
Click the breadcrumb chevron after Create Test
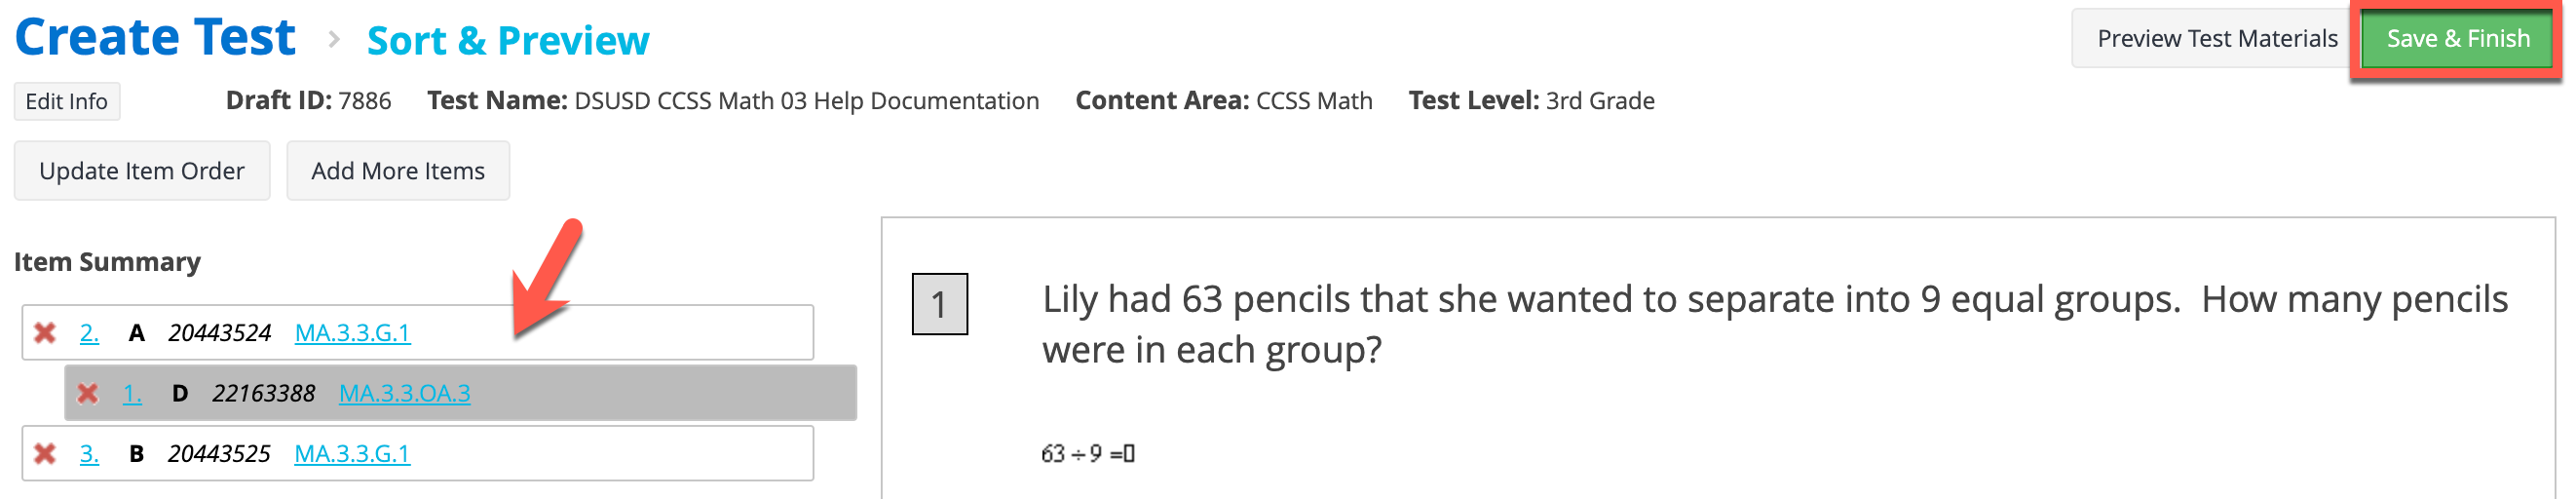(x=334, y=40)
